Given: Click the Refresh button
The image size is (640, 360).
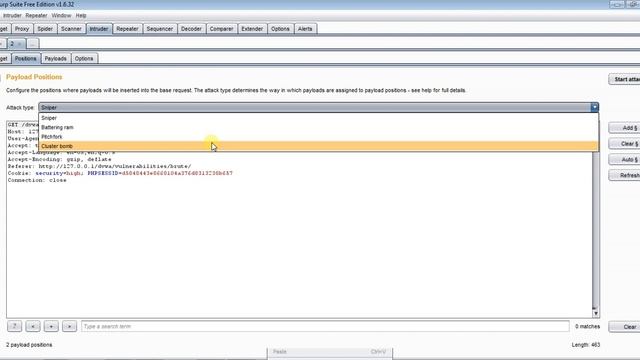Looking at the screenshot, I should coord(624,176).
